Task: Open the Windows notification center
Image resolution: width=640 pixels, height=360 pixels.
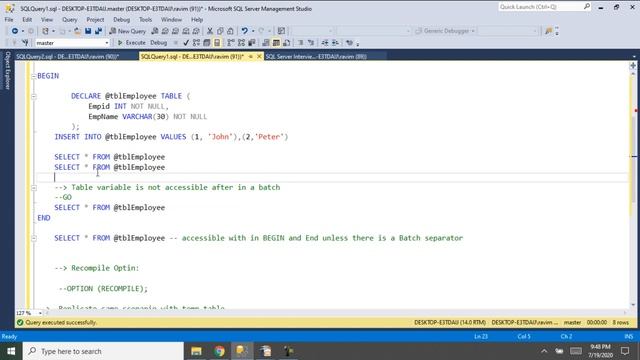Action: (625, 351)
